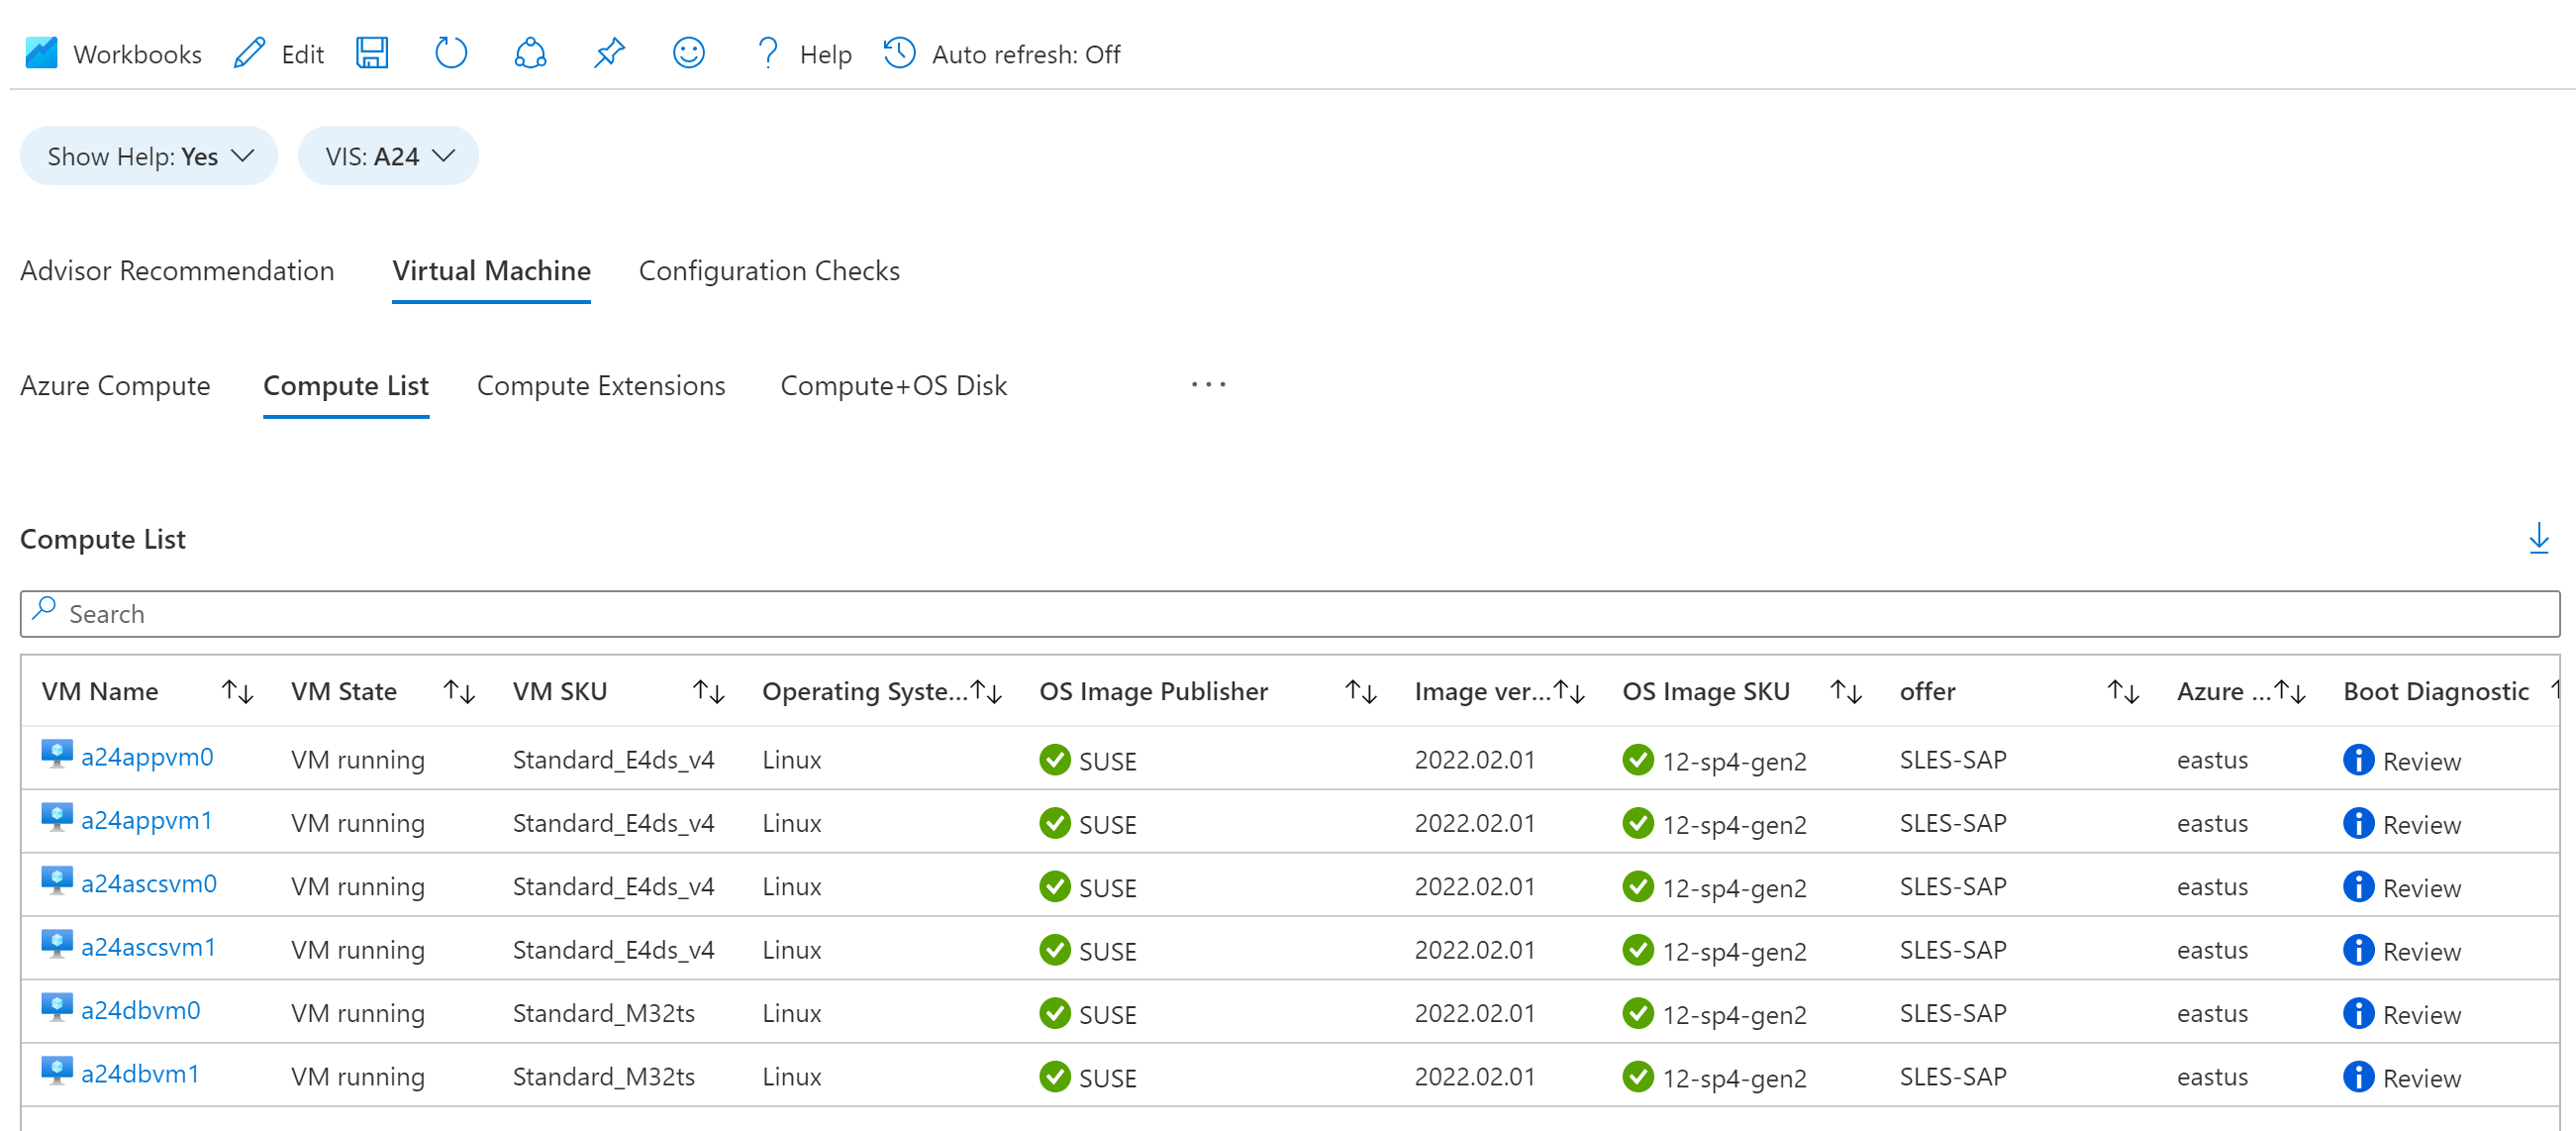2576x1131 pixels.
Task: Click the Refresh icon in toolbar
Action: (x=451, y=53)
